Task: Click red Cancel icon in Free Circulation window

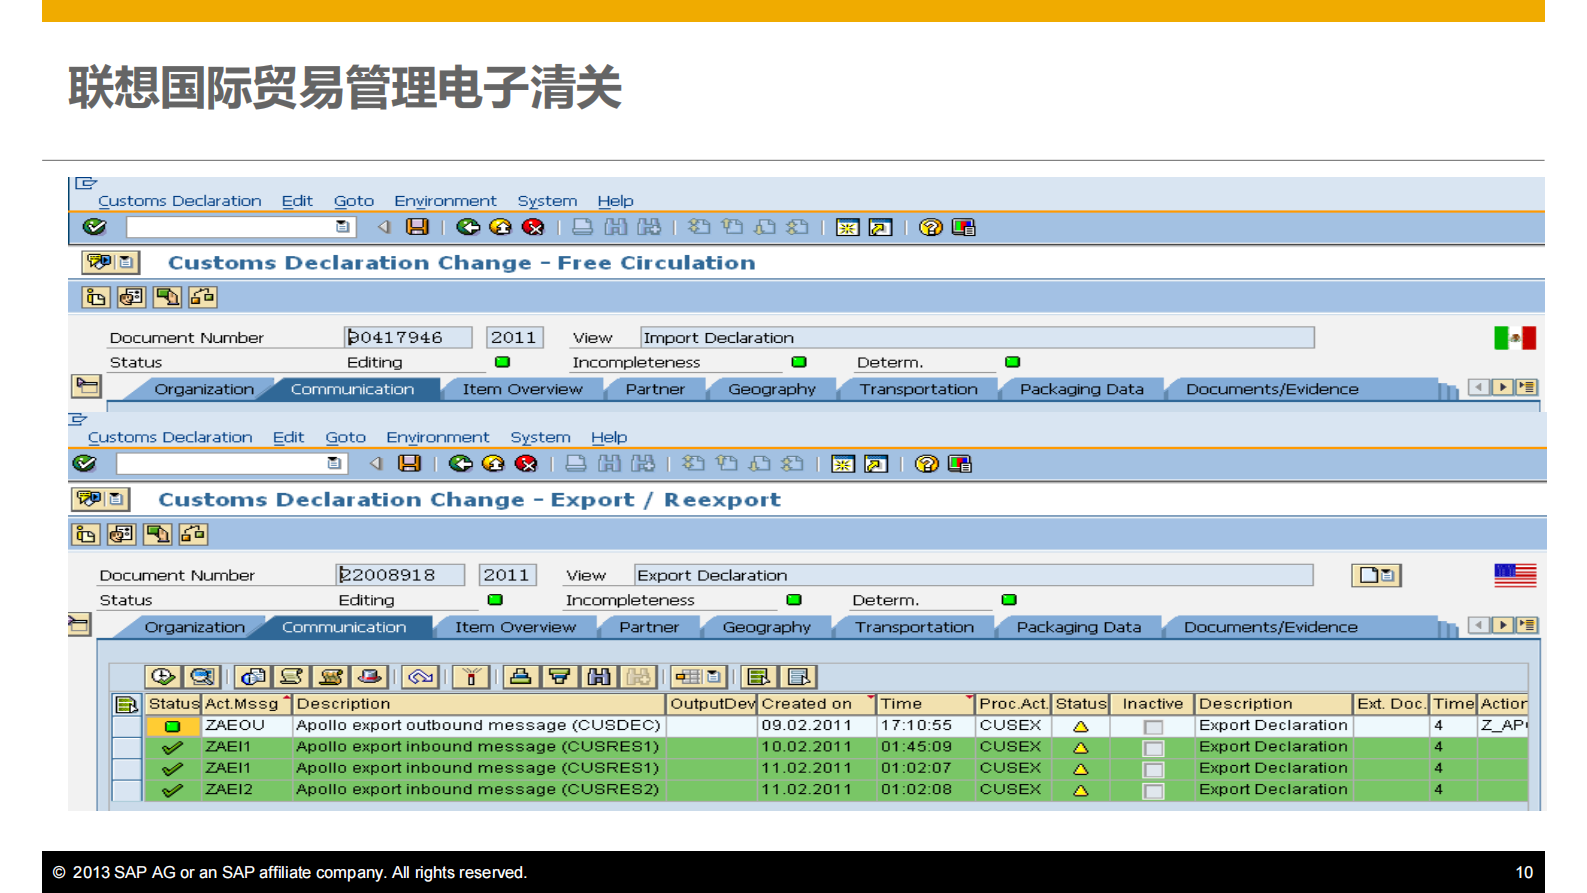Action: [x=533, y=227]
